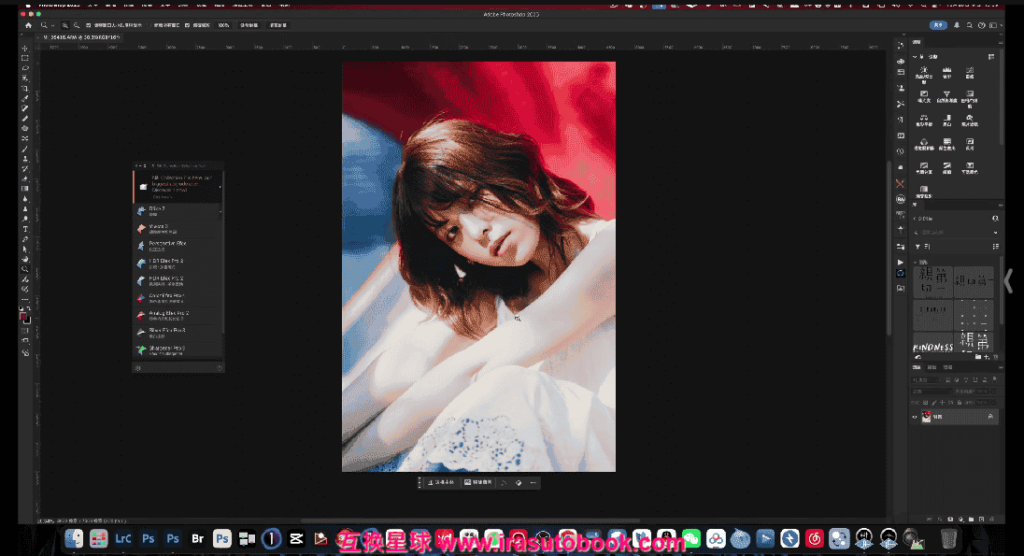Select the M_35438.ARW document tab
1024x556 pixels.
(82, 37)
